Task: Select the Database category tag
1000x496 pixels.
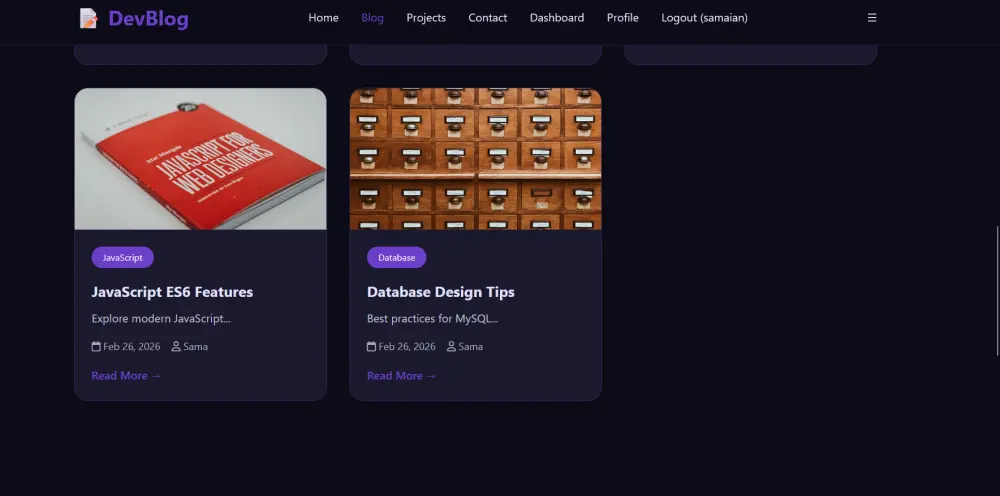Action: (x=397, y=258)
